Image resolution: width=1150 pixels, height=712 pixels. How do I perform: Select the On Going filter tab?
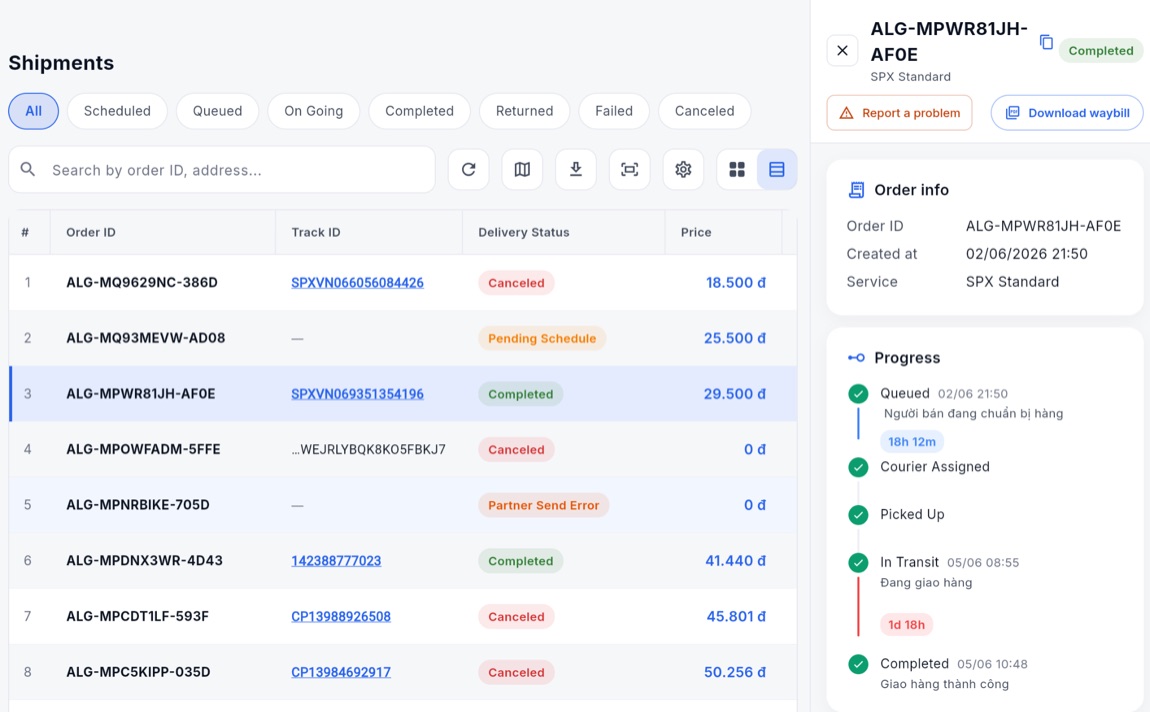314,111
